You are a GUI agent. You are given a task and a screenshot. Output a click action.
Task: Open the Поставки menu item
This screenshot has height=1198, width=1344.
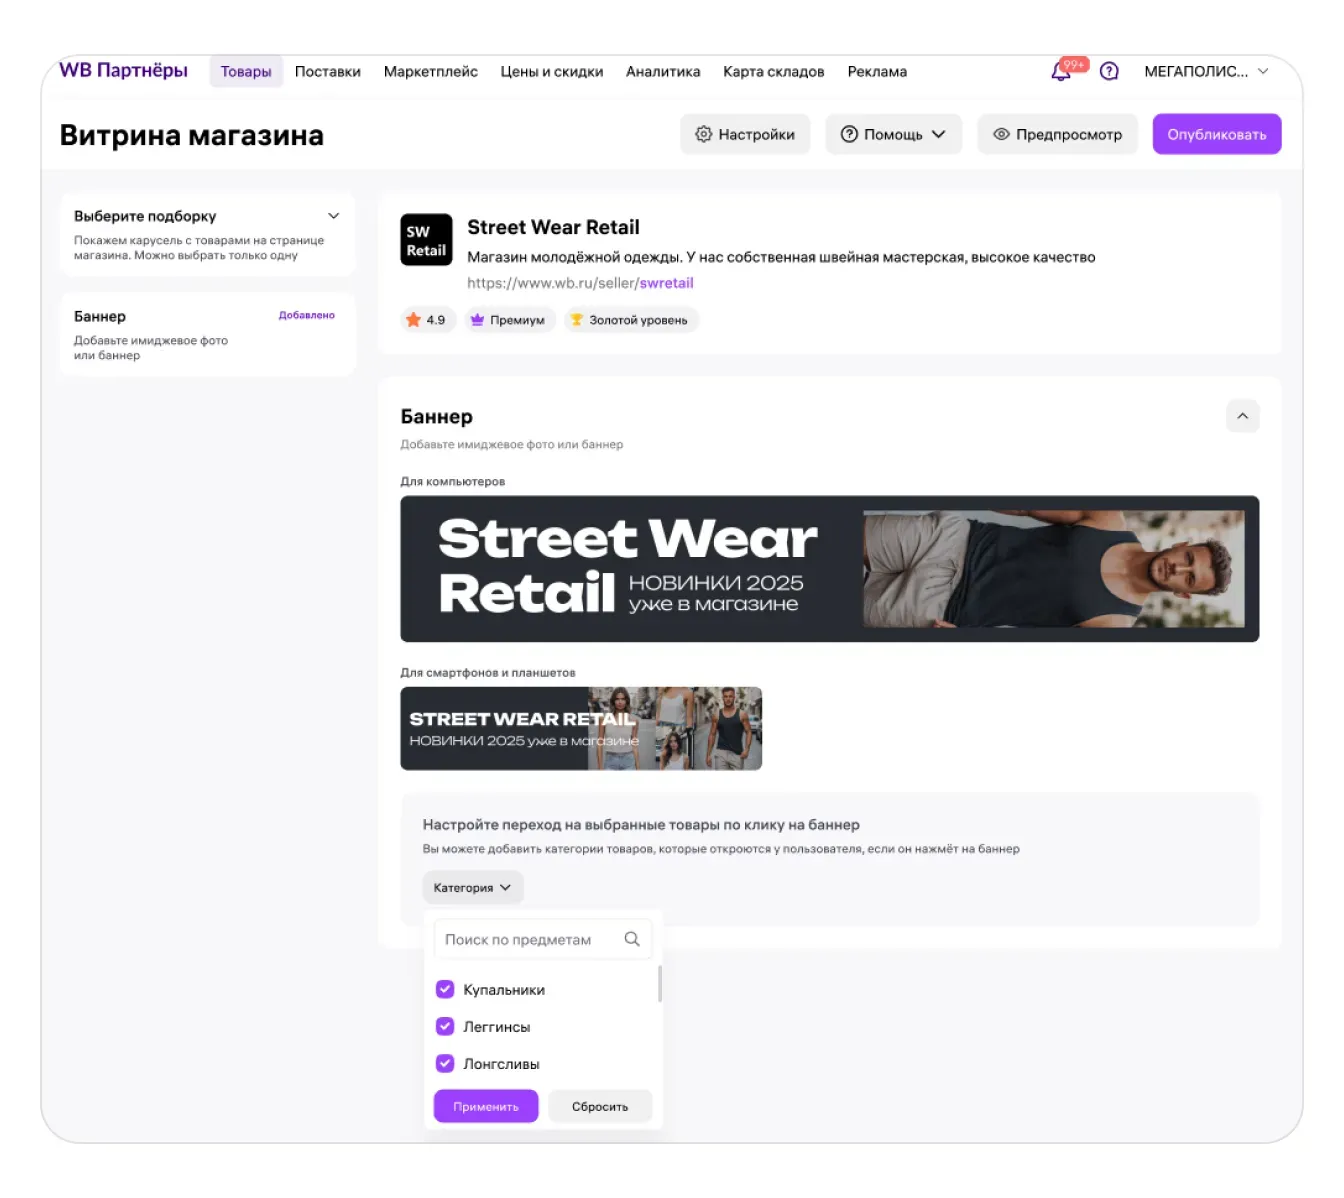pyautogui.click(x=327, y=72)
